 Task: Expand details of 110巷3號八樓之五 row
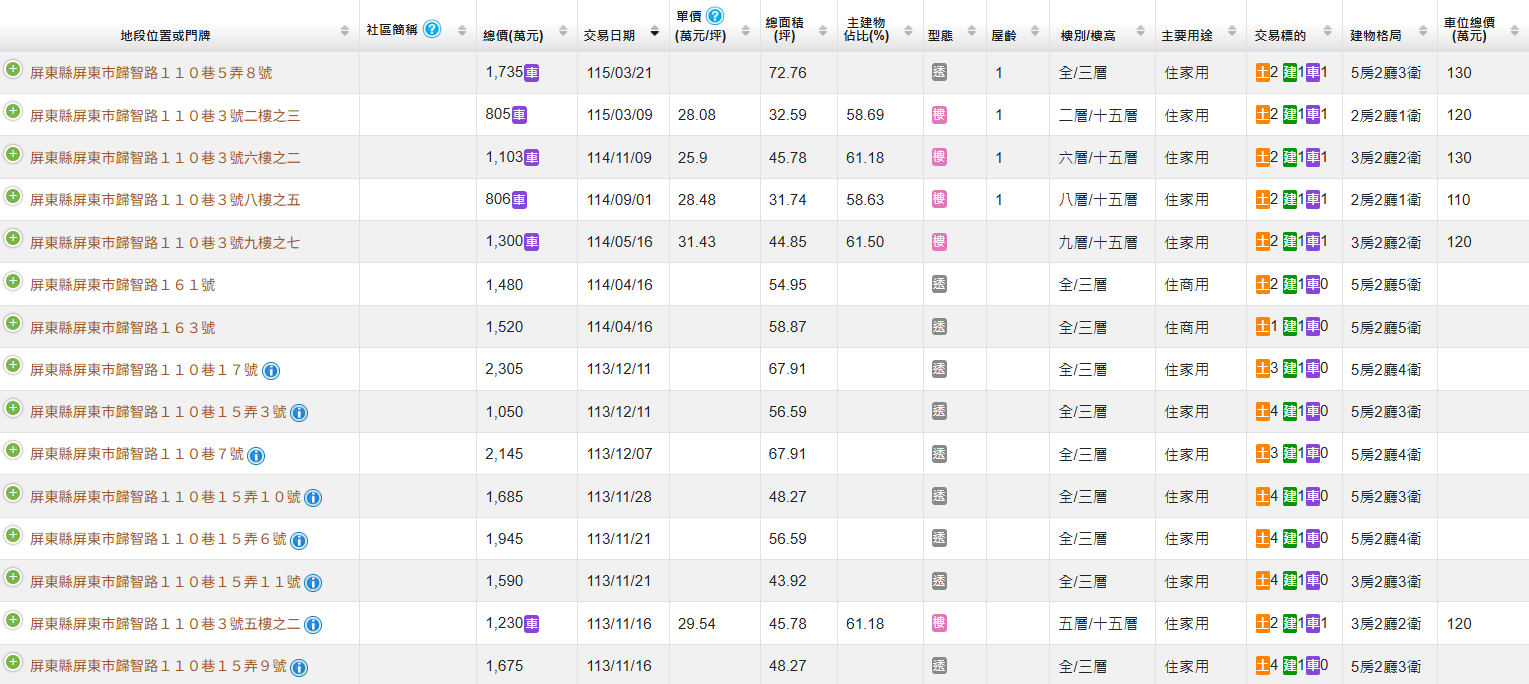[x=13, y=196]
